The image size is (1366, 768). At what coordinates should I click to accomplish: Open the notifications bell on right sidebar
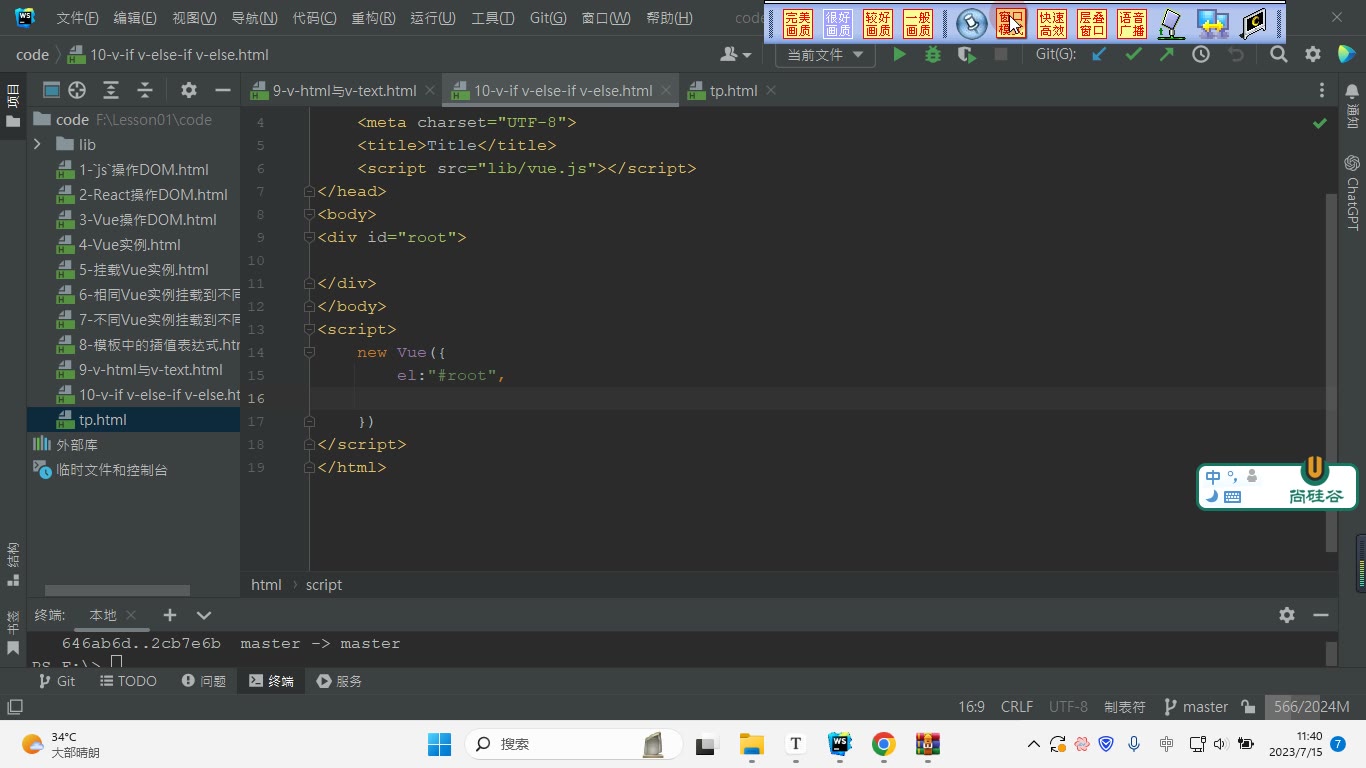click(x=1352, y=91)
